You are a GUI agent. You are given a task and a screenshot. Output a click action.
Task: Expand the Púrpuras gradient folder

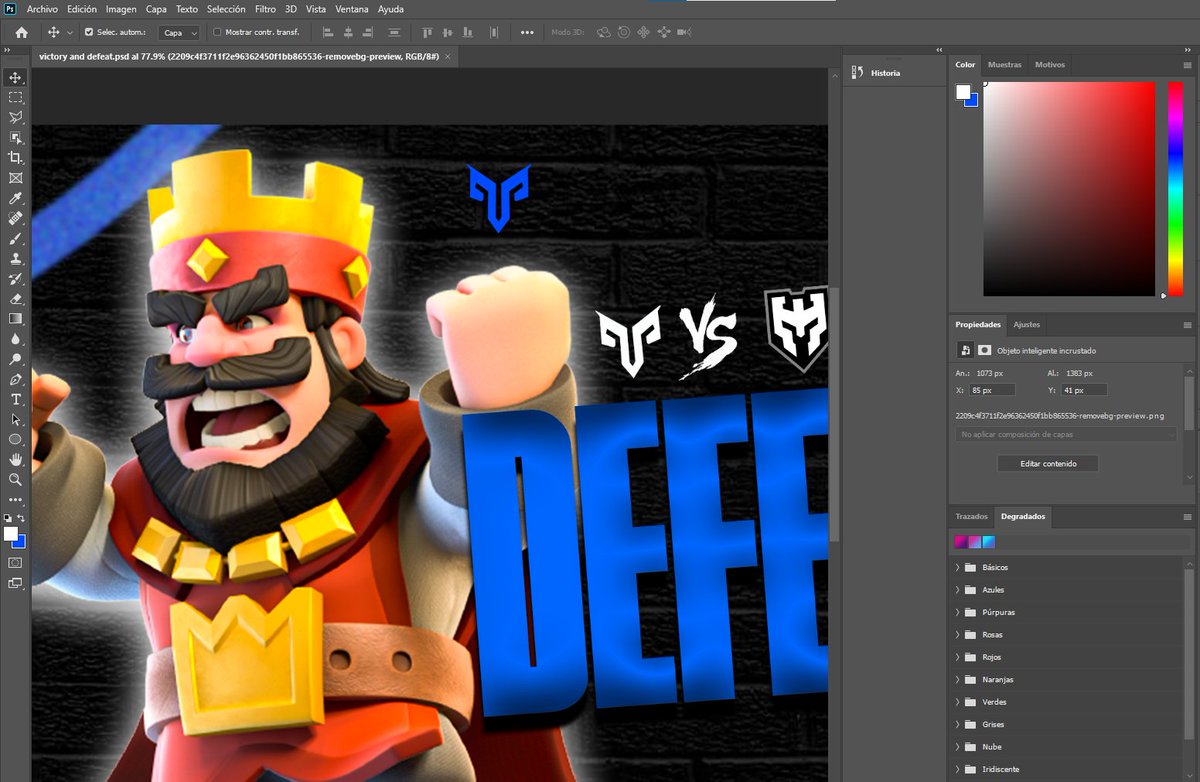pos(957,612)
